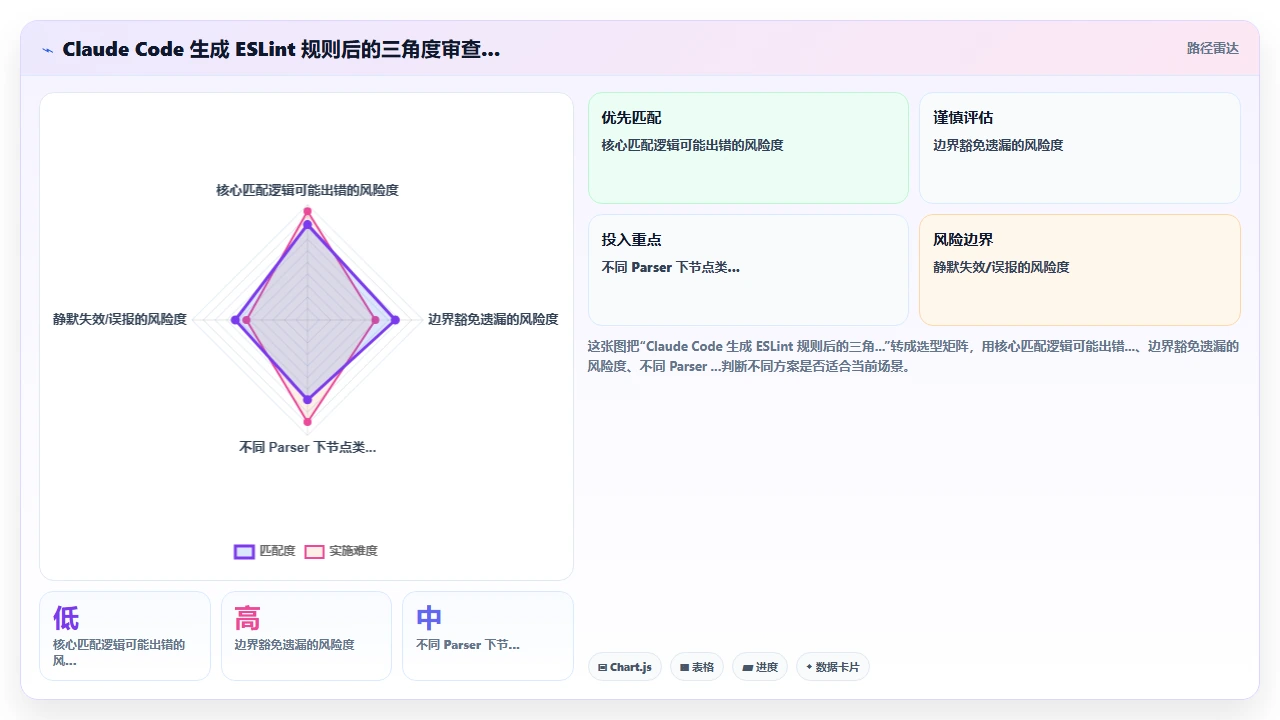Select the 进度 tag

coord(760,667)
